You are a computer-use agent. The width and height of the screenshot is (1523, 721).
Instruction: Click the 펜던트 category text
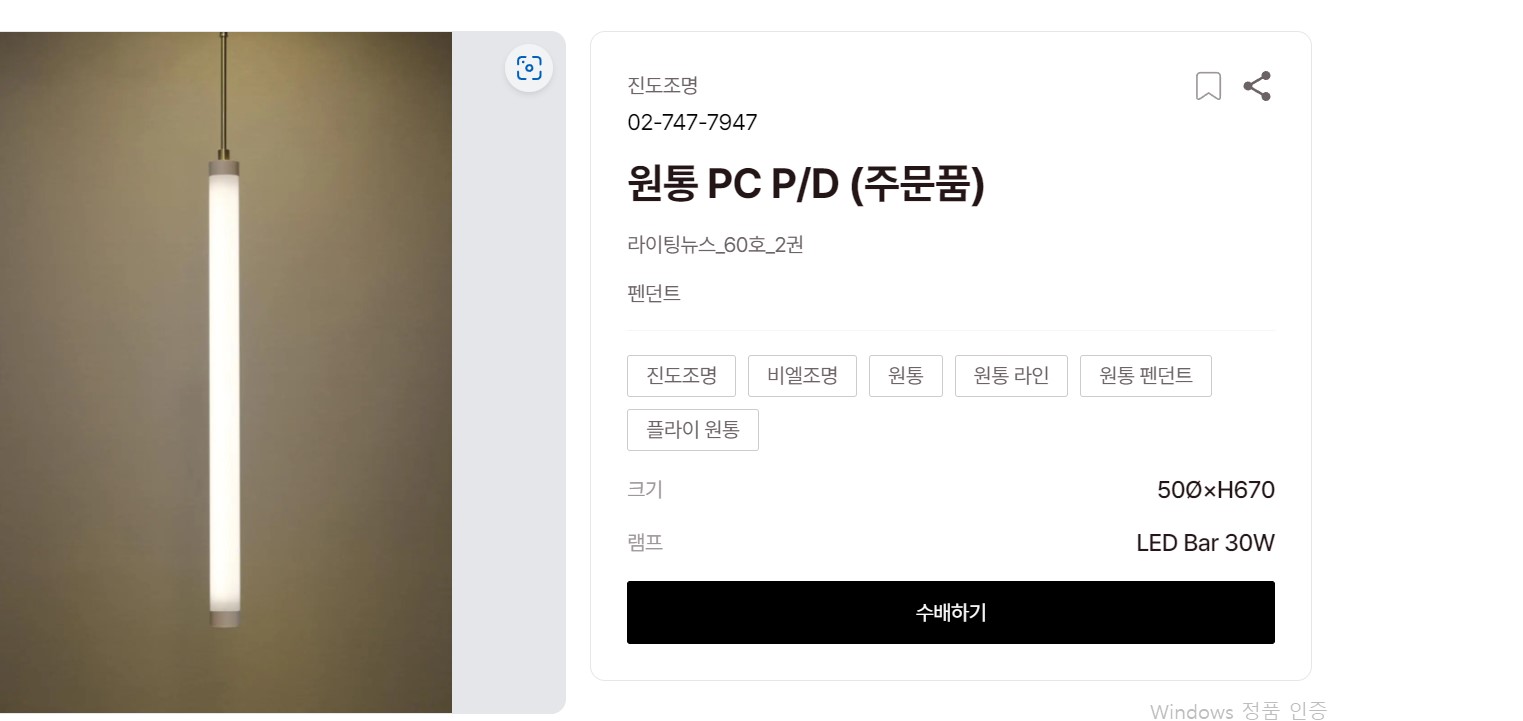coord(654,294)
